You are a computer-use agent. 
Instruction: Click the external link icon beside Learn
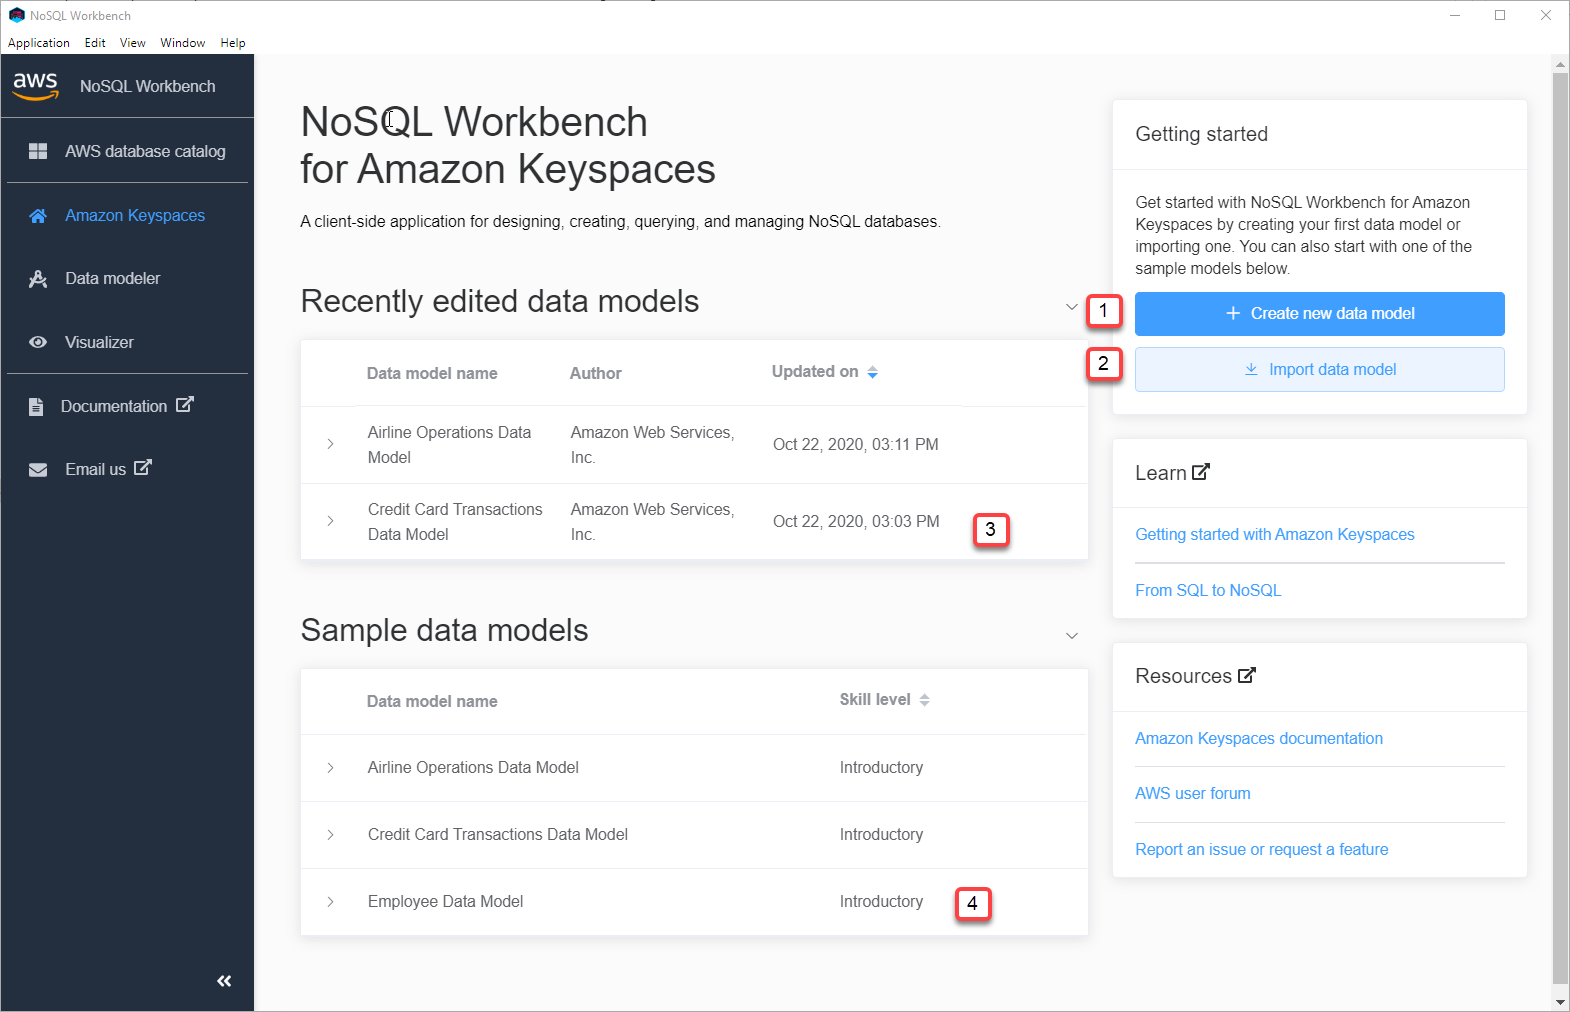[x=1201, y=472]
